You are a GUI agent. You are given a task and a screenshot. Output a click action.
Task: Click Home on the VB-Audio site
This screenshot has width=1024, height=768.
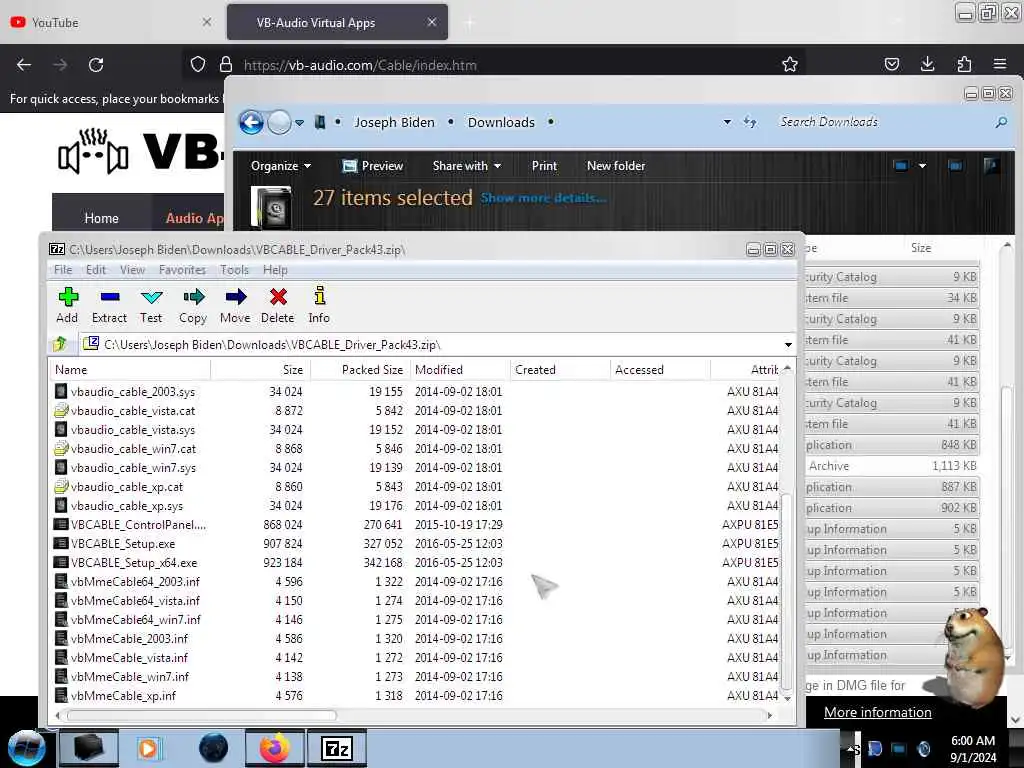click(x=101, y=218)
